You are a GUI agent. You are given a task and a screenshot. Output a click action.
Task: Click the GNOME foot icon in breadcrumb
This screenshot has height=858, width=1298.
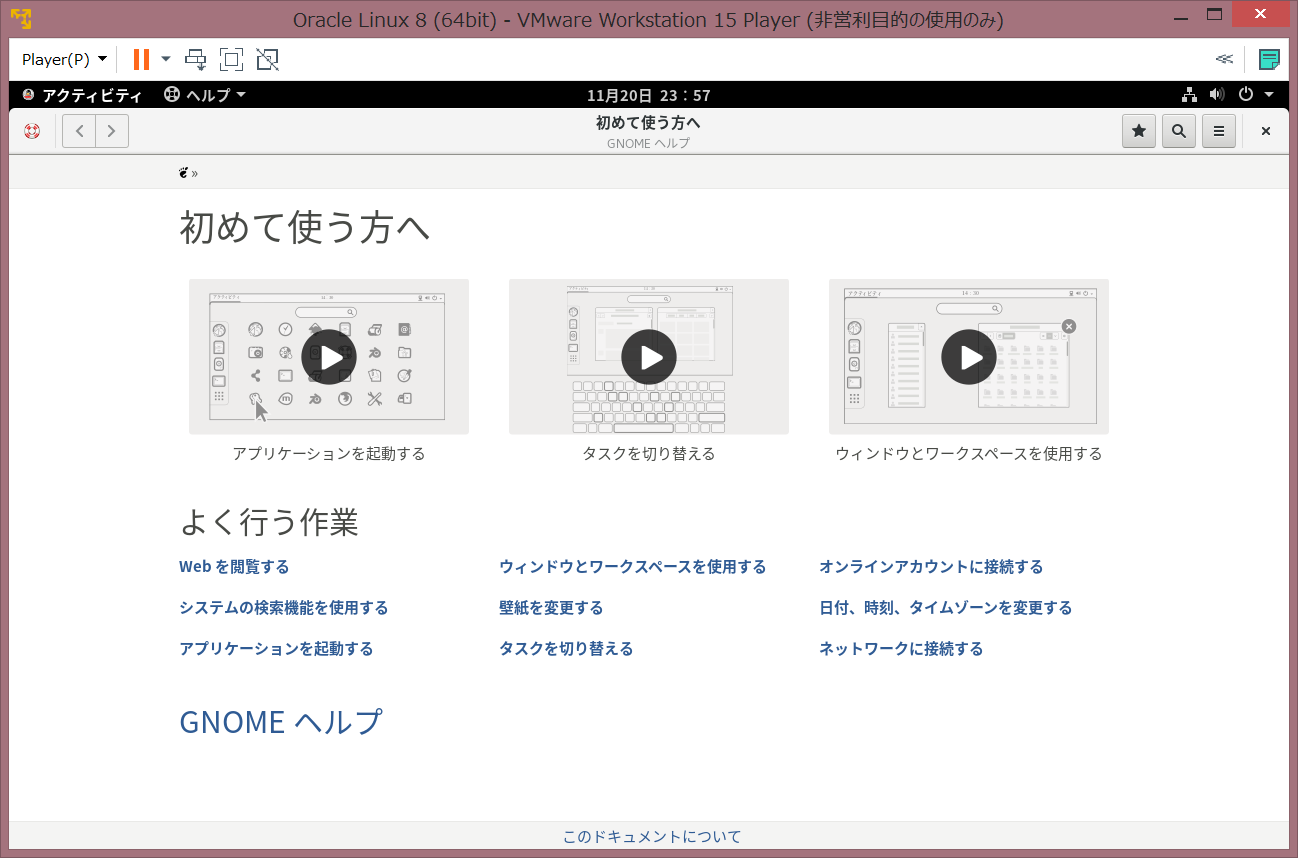(x=184, y=172)
